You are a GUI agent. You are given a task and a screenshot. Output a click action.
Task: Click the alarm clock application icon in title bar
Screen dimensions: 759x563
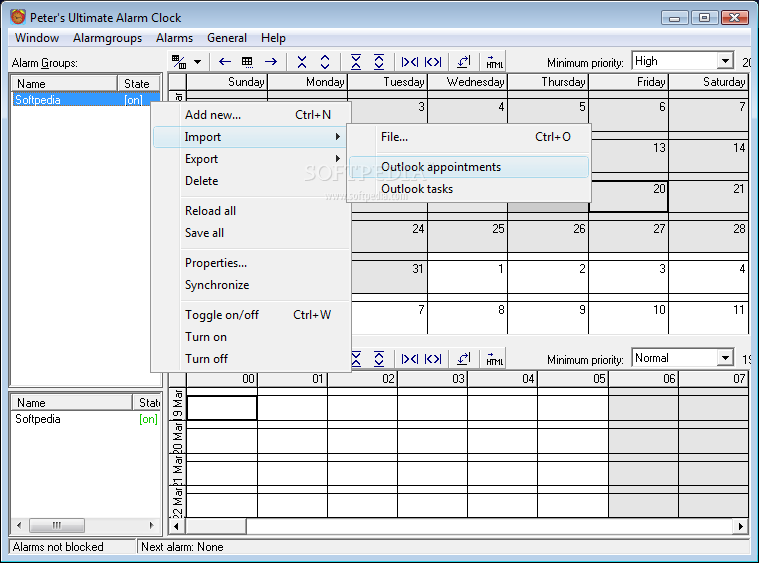[17, 17]
